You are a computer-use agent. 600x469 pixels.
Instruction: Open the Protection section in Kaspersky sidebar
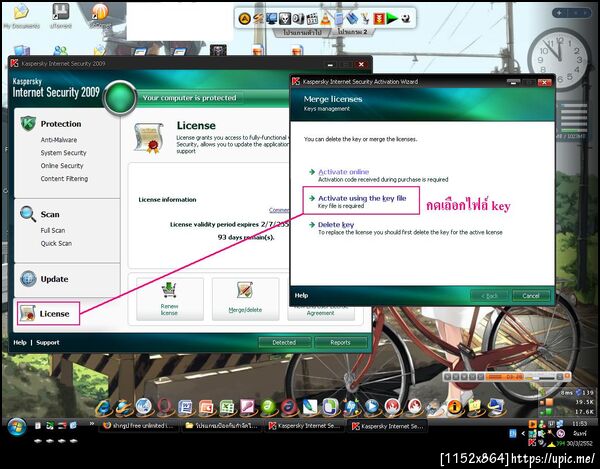click(x=61, y=124)
